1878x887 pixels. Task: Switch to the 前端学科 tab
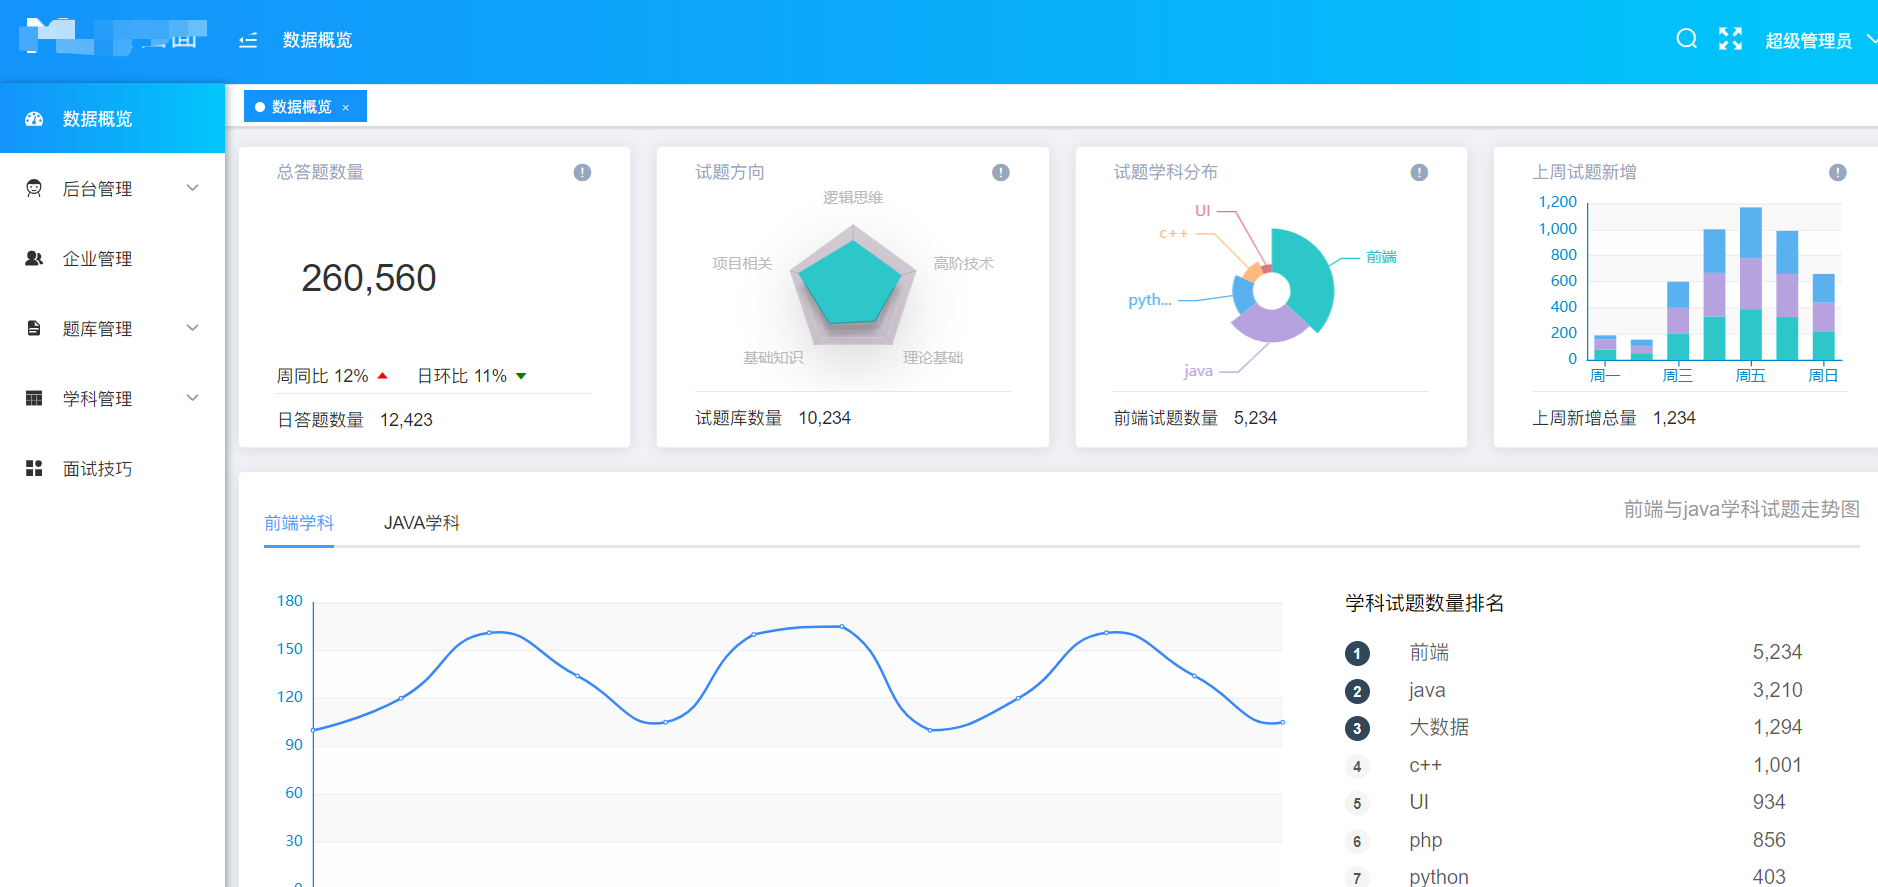pyautogui.click(x=299, y=523)
